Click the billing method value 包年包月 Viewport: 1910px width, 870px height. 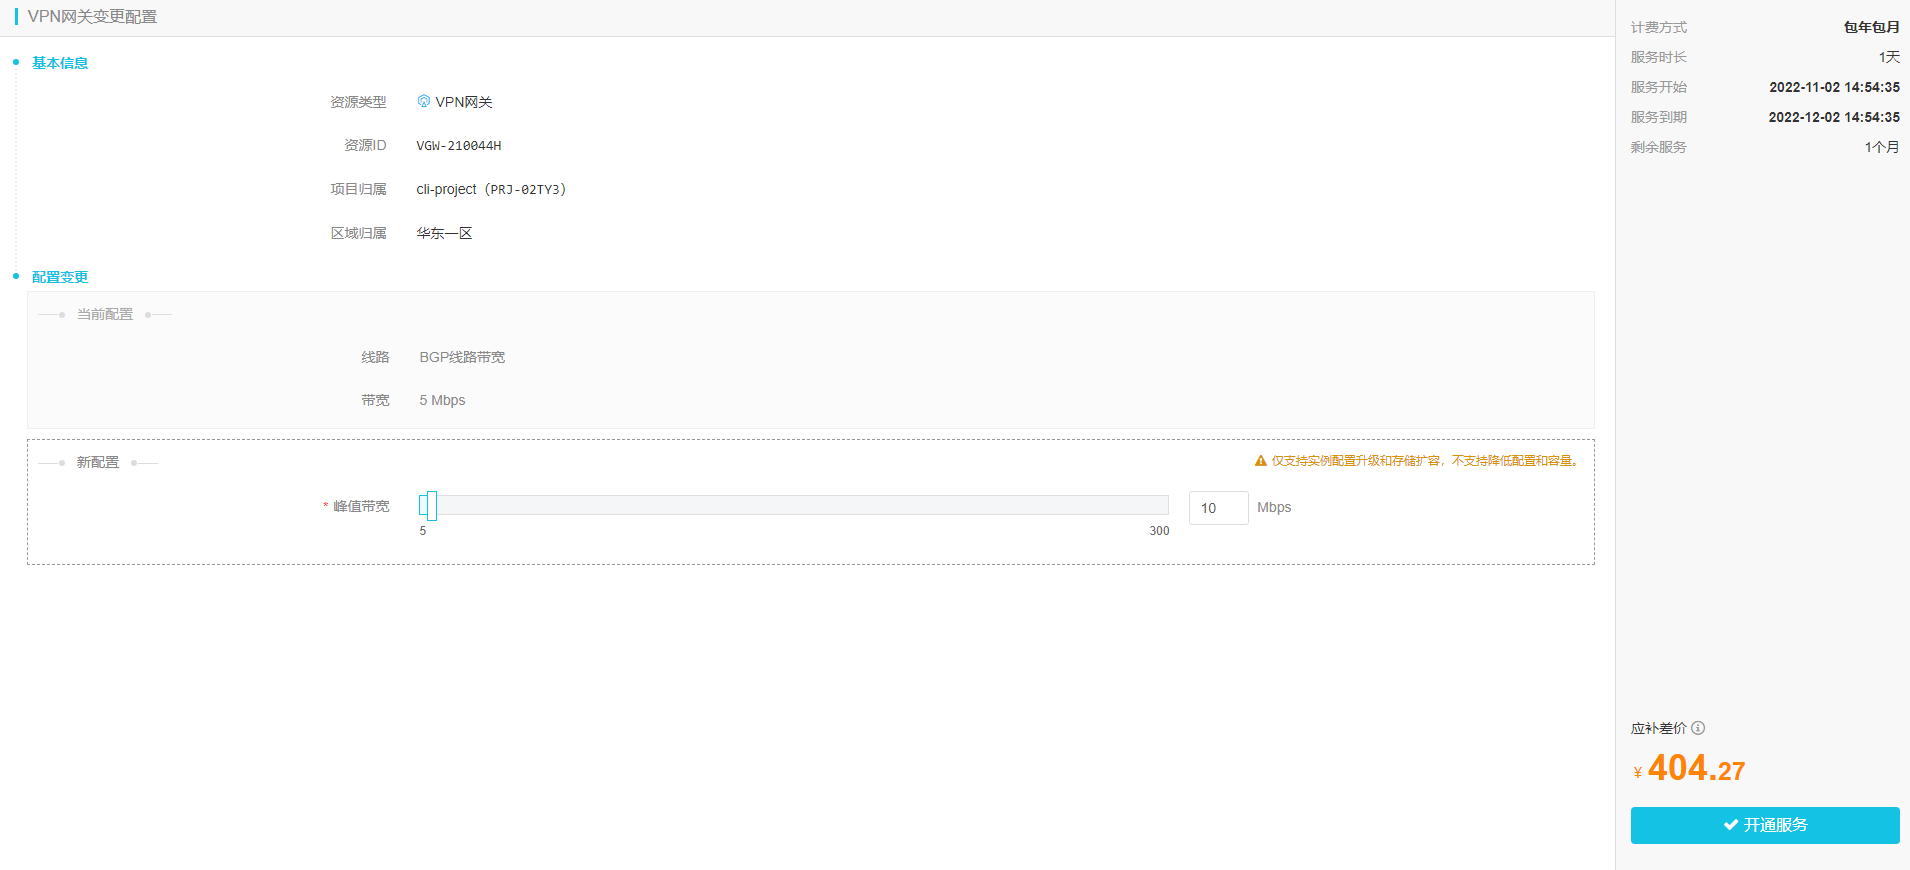(1872, 27)
